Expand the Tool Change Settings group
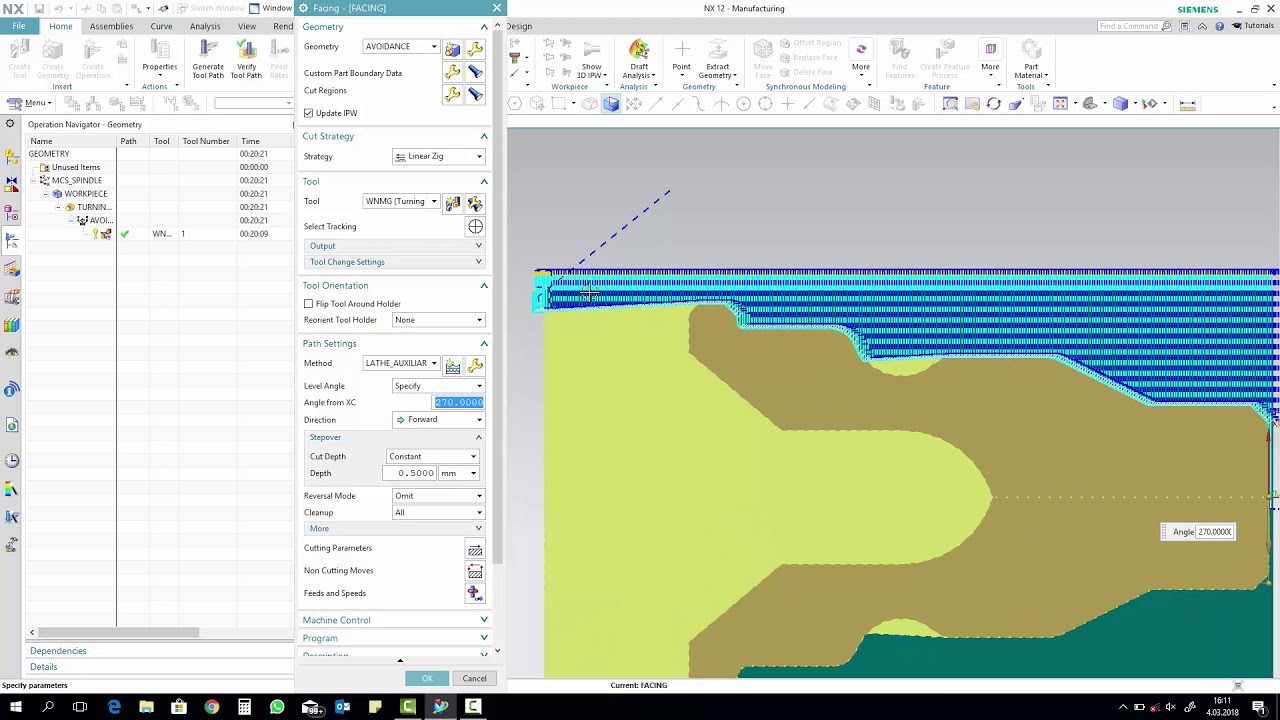The width and height of the screenshot is (1280, 720). pos(395,262)
